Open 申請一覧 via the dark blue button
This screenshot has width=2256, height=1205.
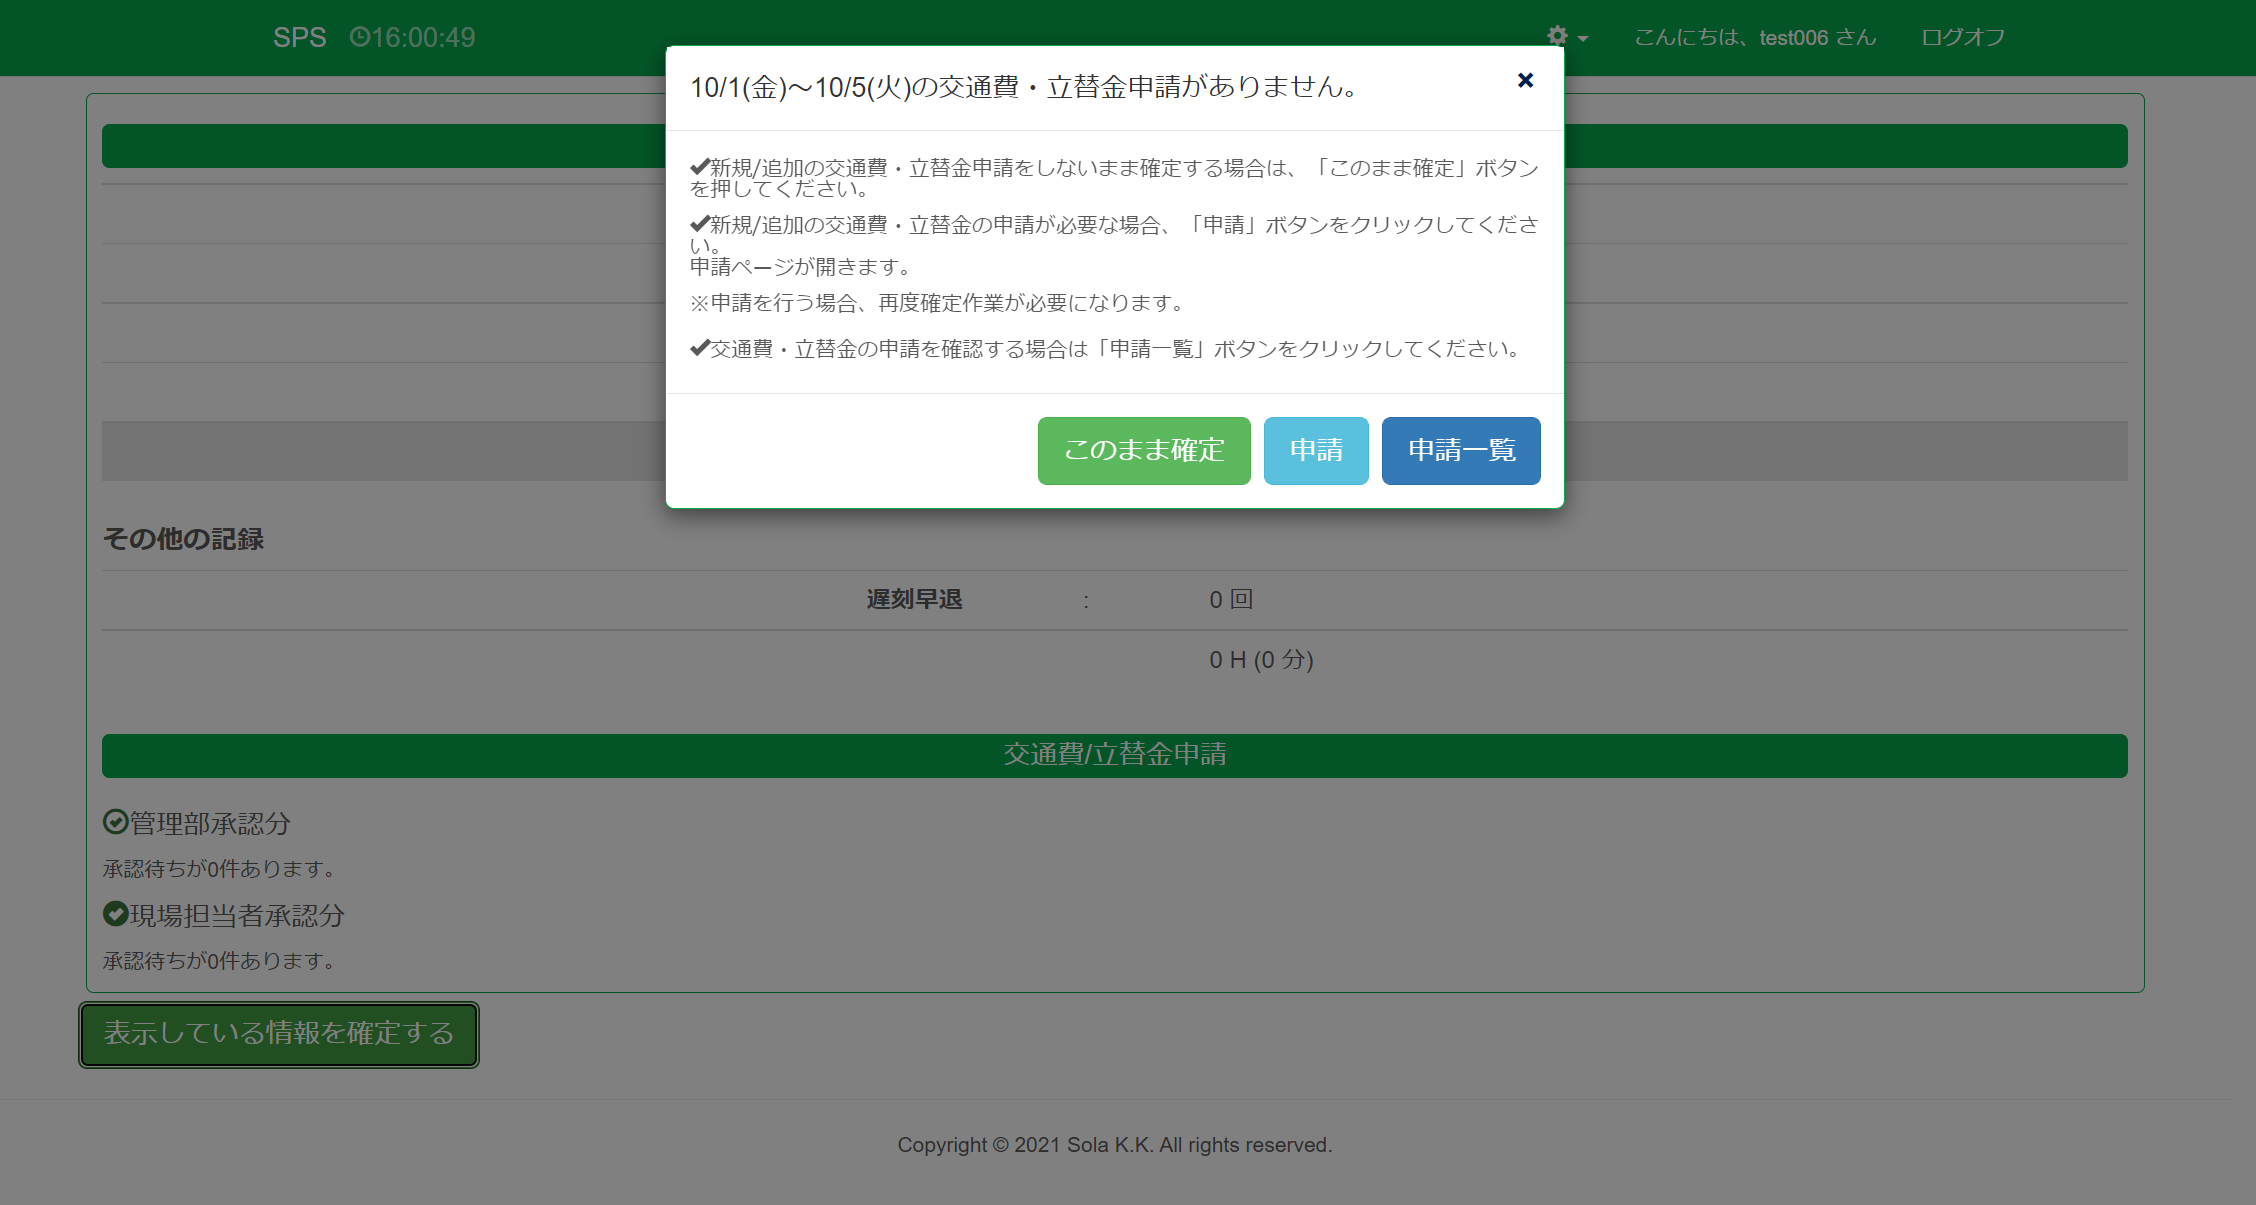[x=1460, y=451]
